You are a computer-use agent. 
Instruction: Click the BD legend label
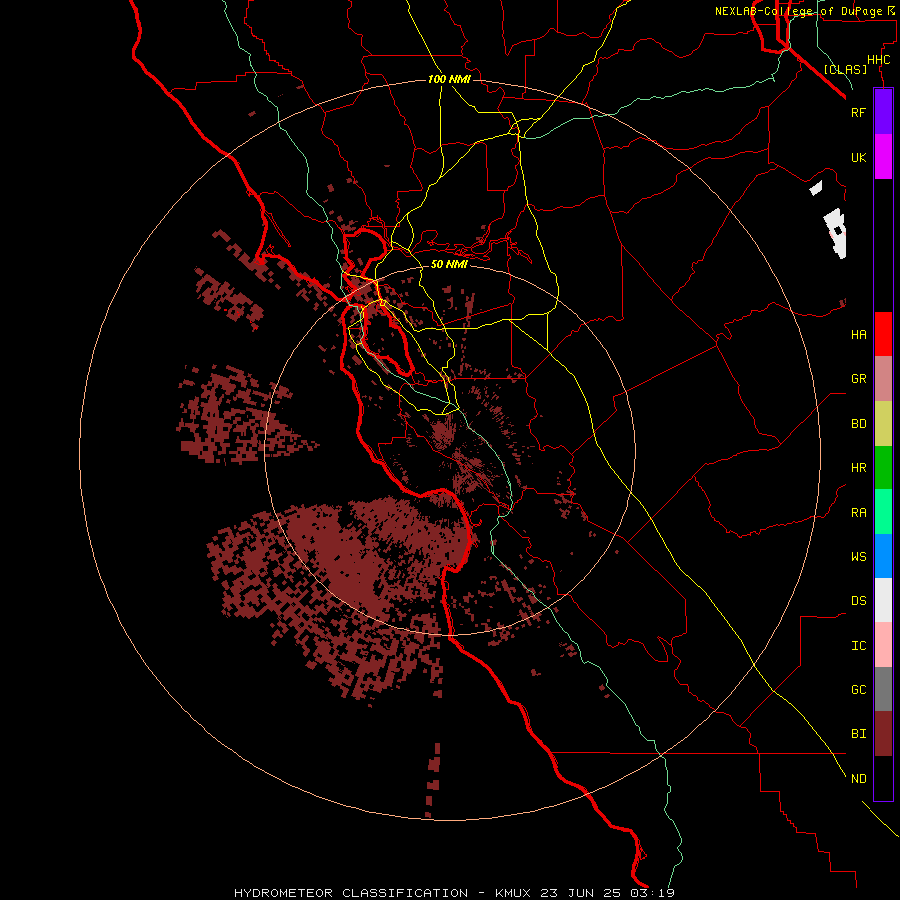click(858, 424)
